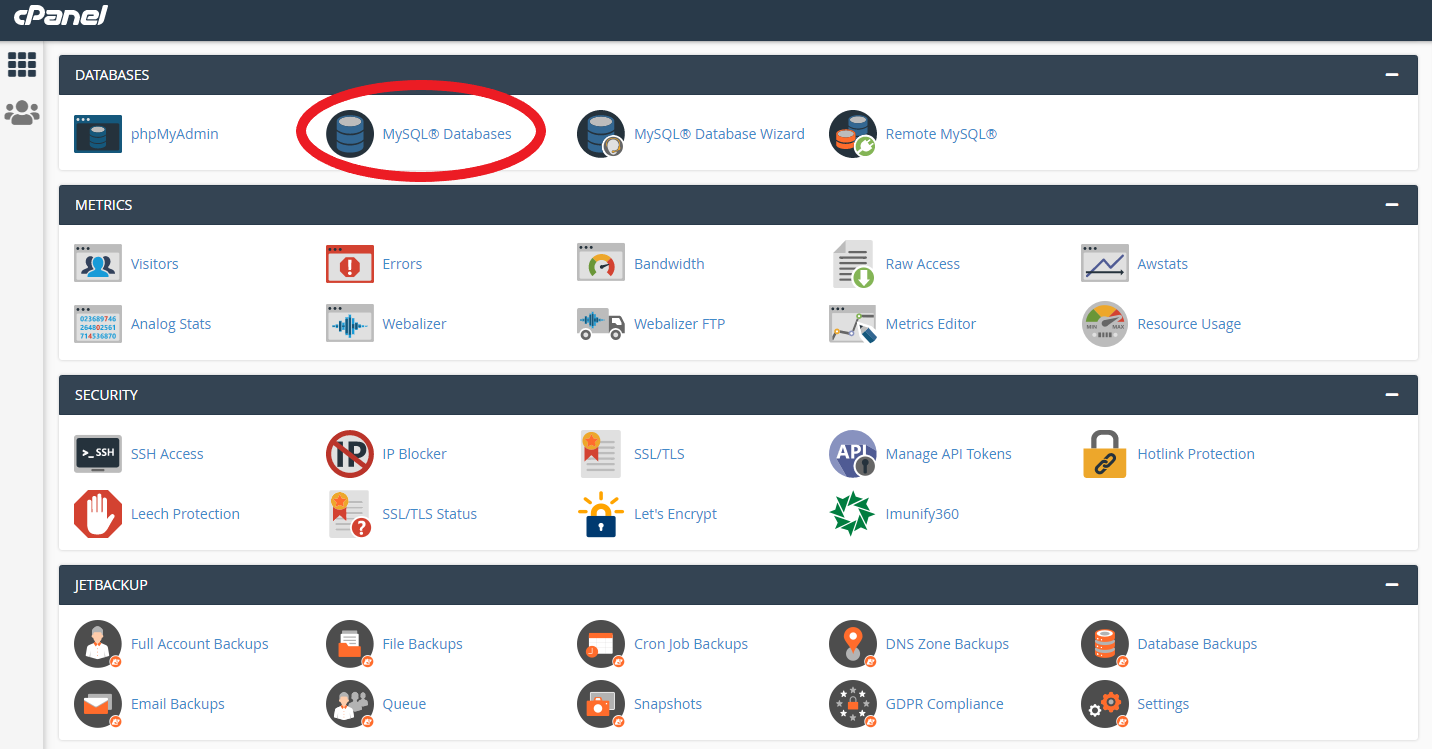Open the Remote MySQL icon
The image size is (1432, 749).
[x=852, y=134]
